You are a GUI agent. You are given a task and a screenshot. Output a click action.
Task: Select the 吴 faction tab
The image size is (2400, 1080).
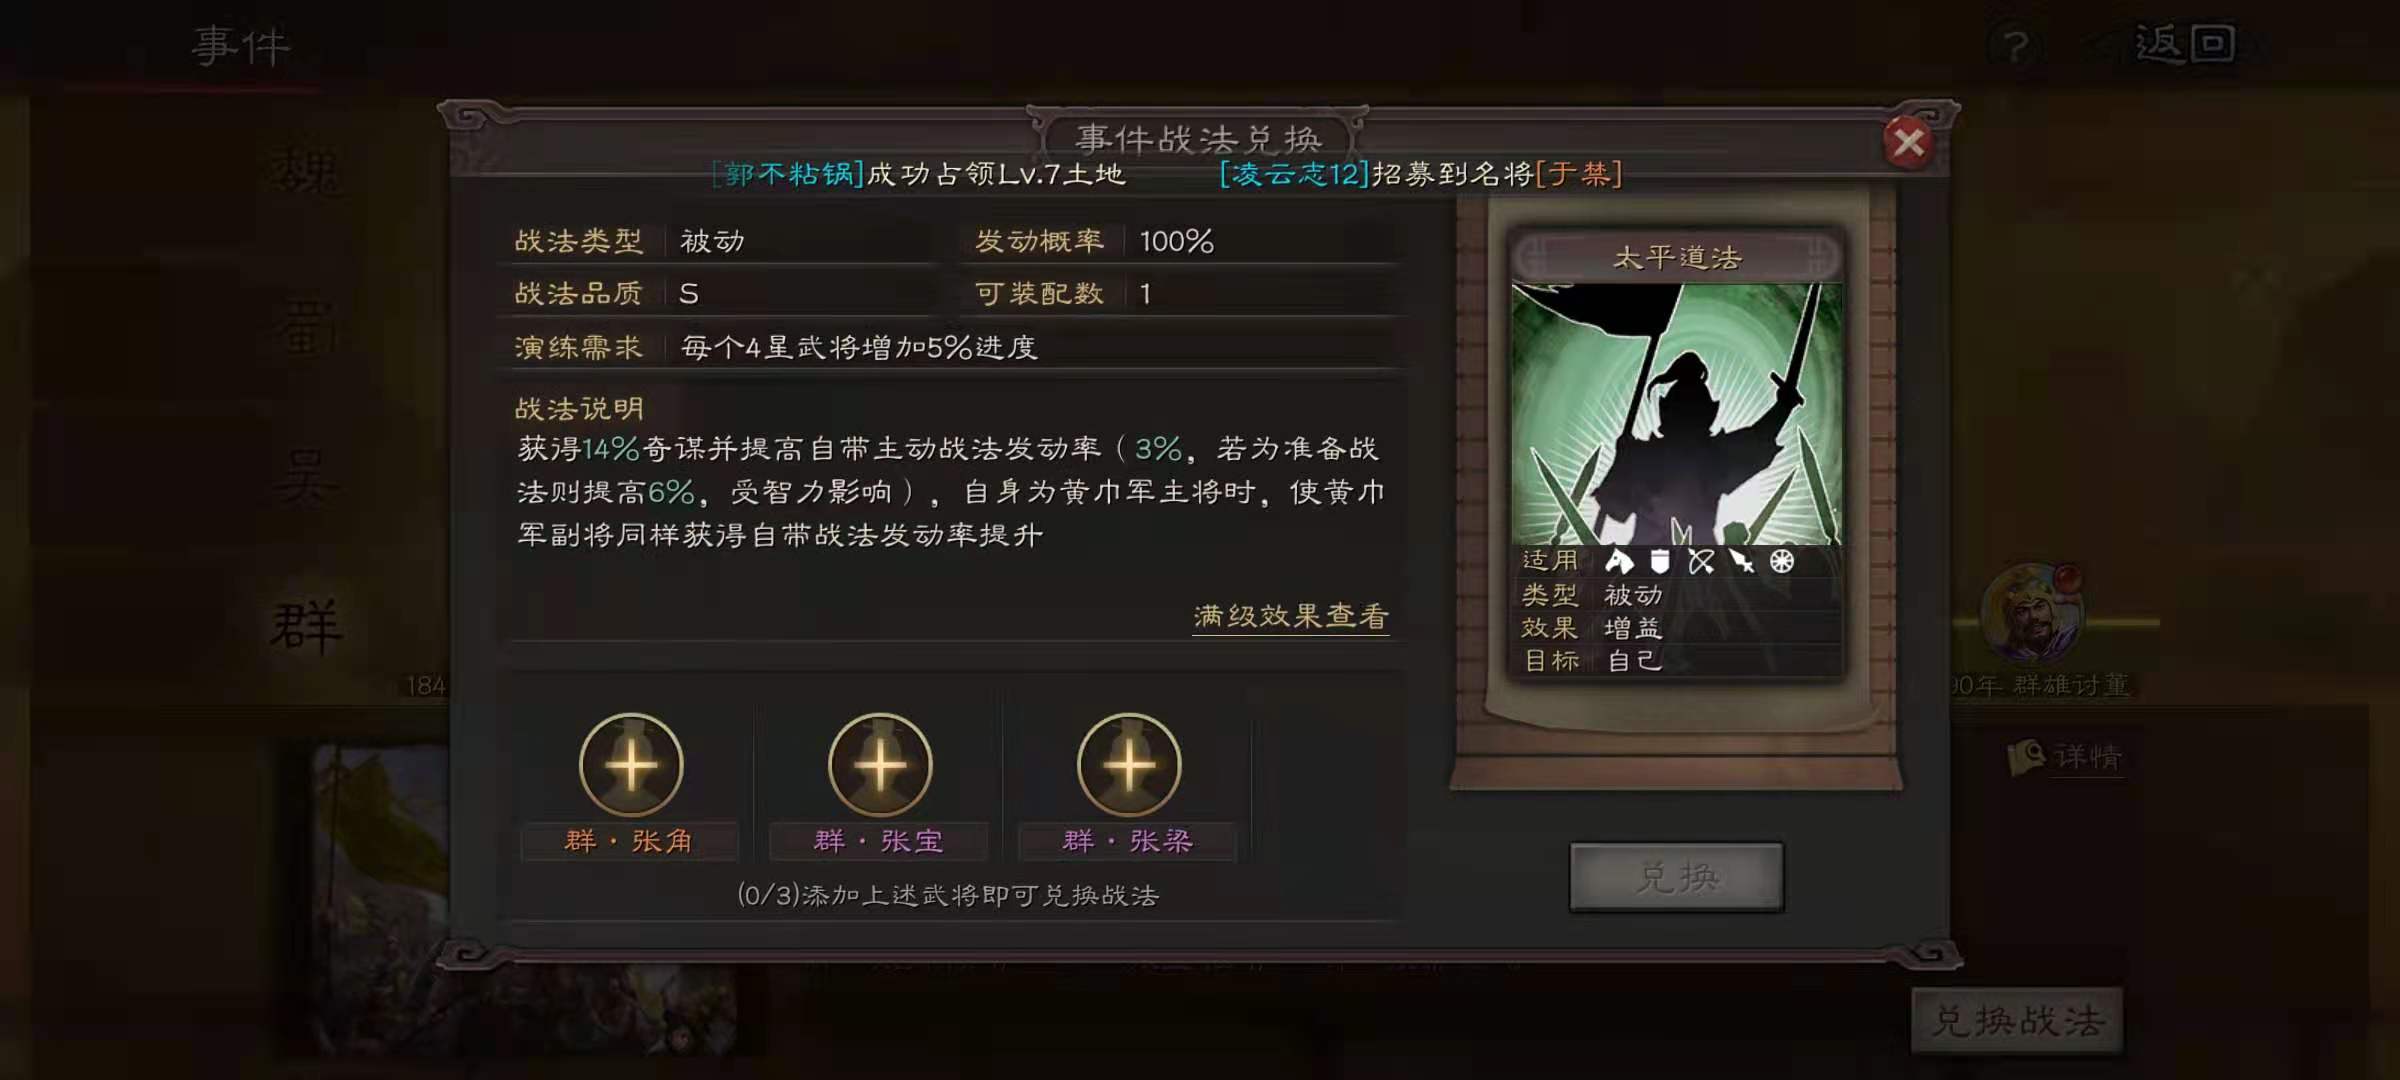pos(304,478)
